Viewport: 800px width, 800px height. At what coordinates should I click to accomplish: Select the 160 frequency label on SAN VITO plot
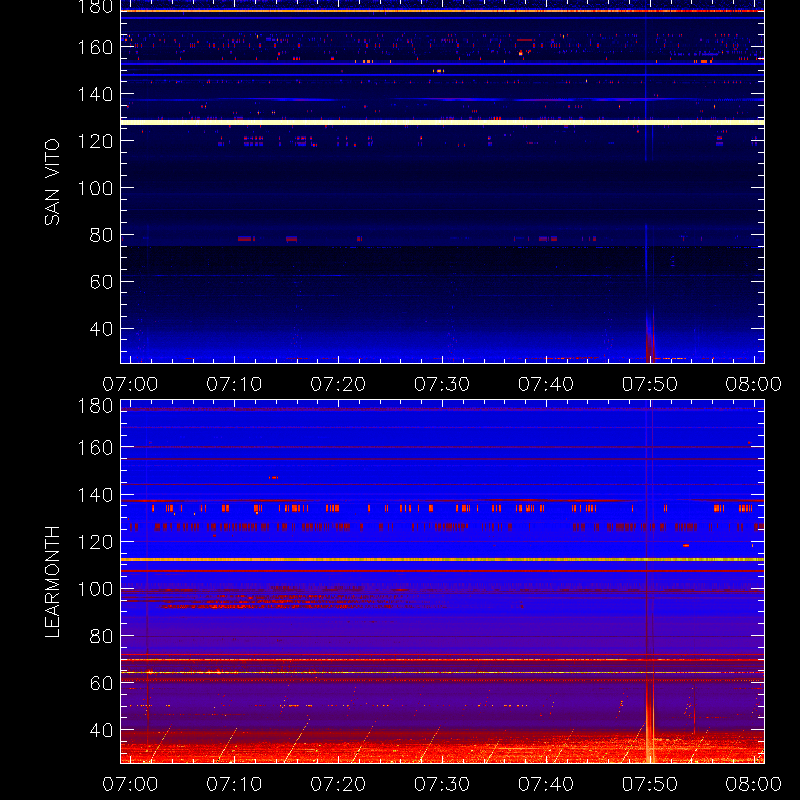tap(95, 47)
